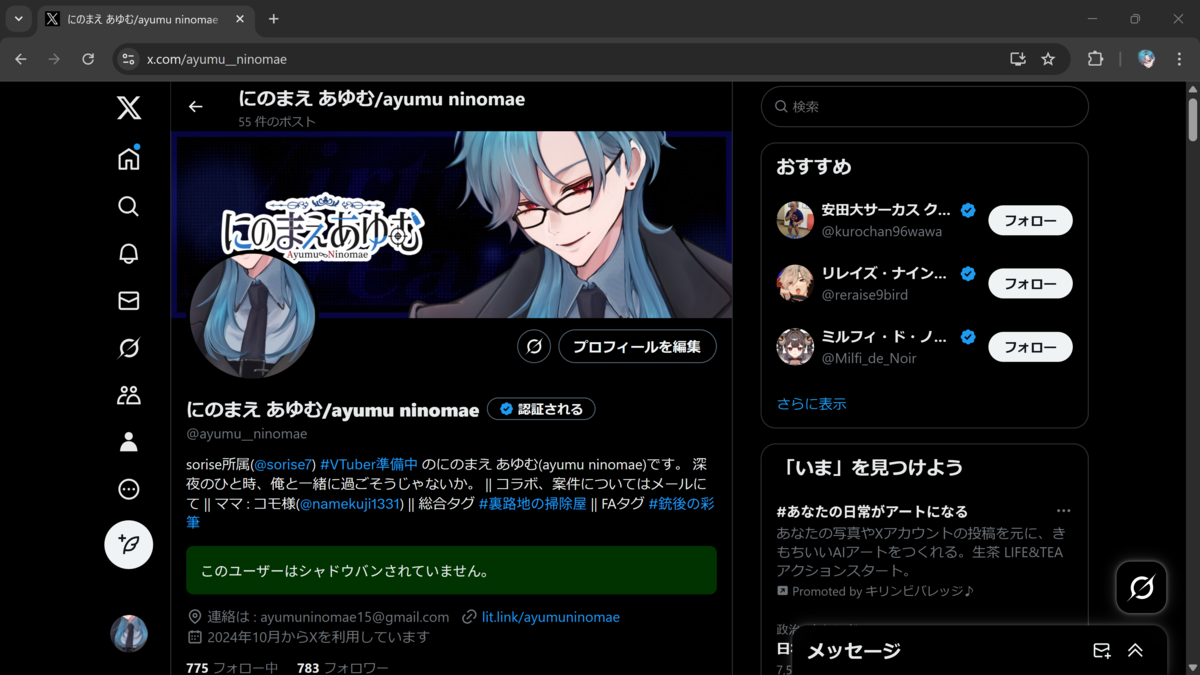Open Chrome profile avatar

pyautogui.click(x=1147, y=59)
